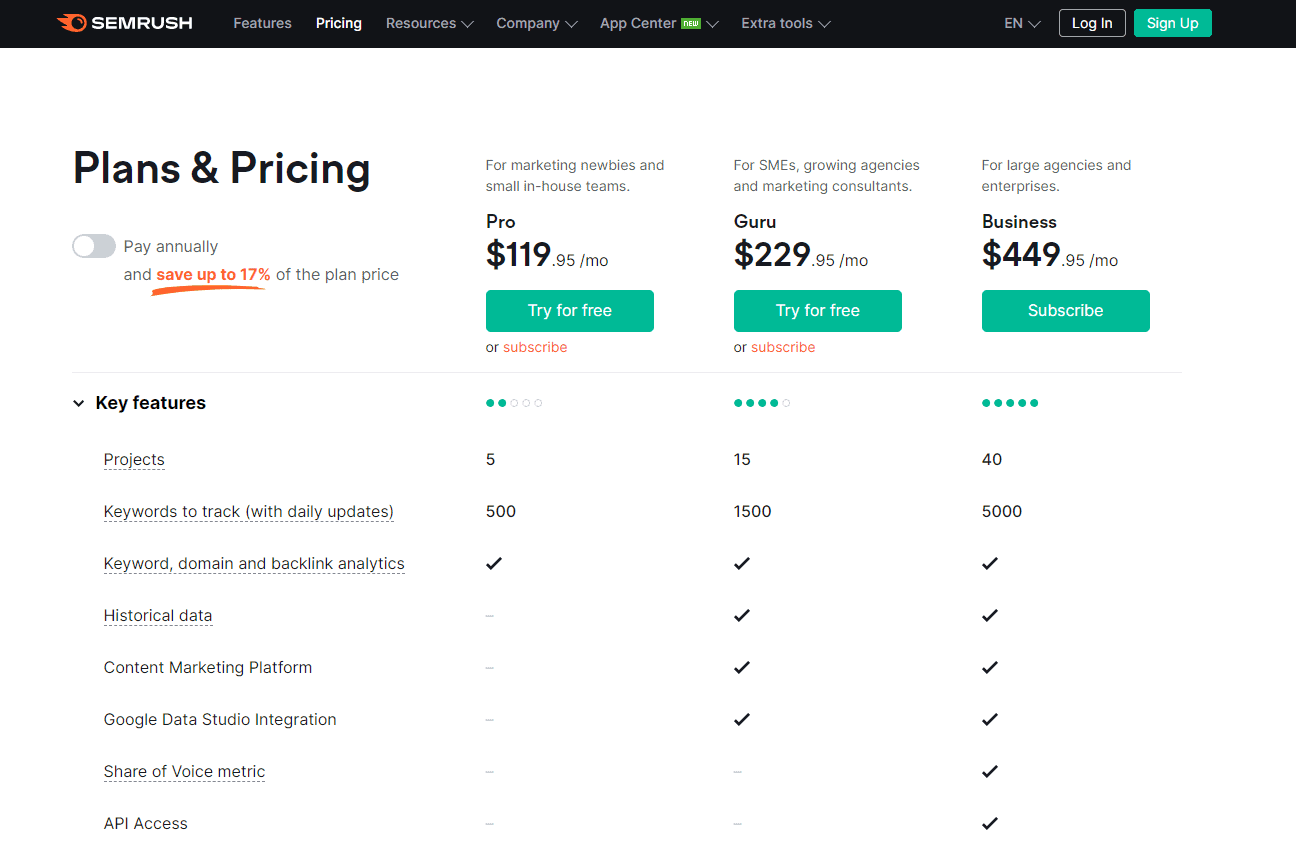Screen dimensions: 1296x848
Task: Click the Semrush logo
Action: click(x=125, y=23)
